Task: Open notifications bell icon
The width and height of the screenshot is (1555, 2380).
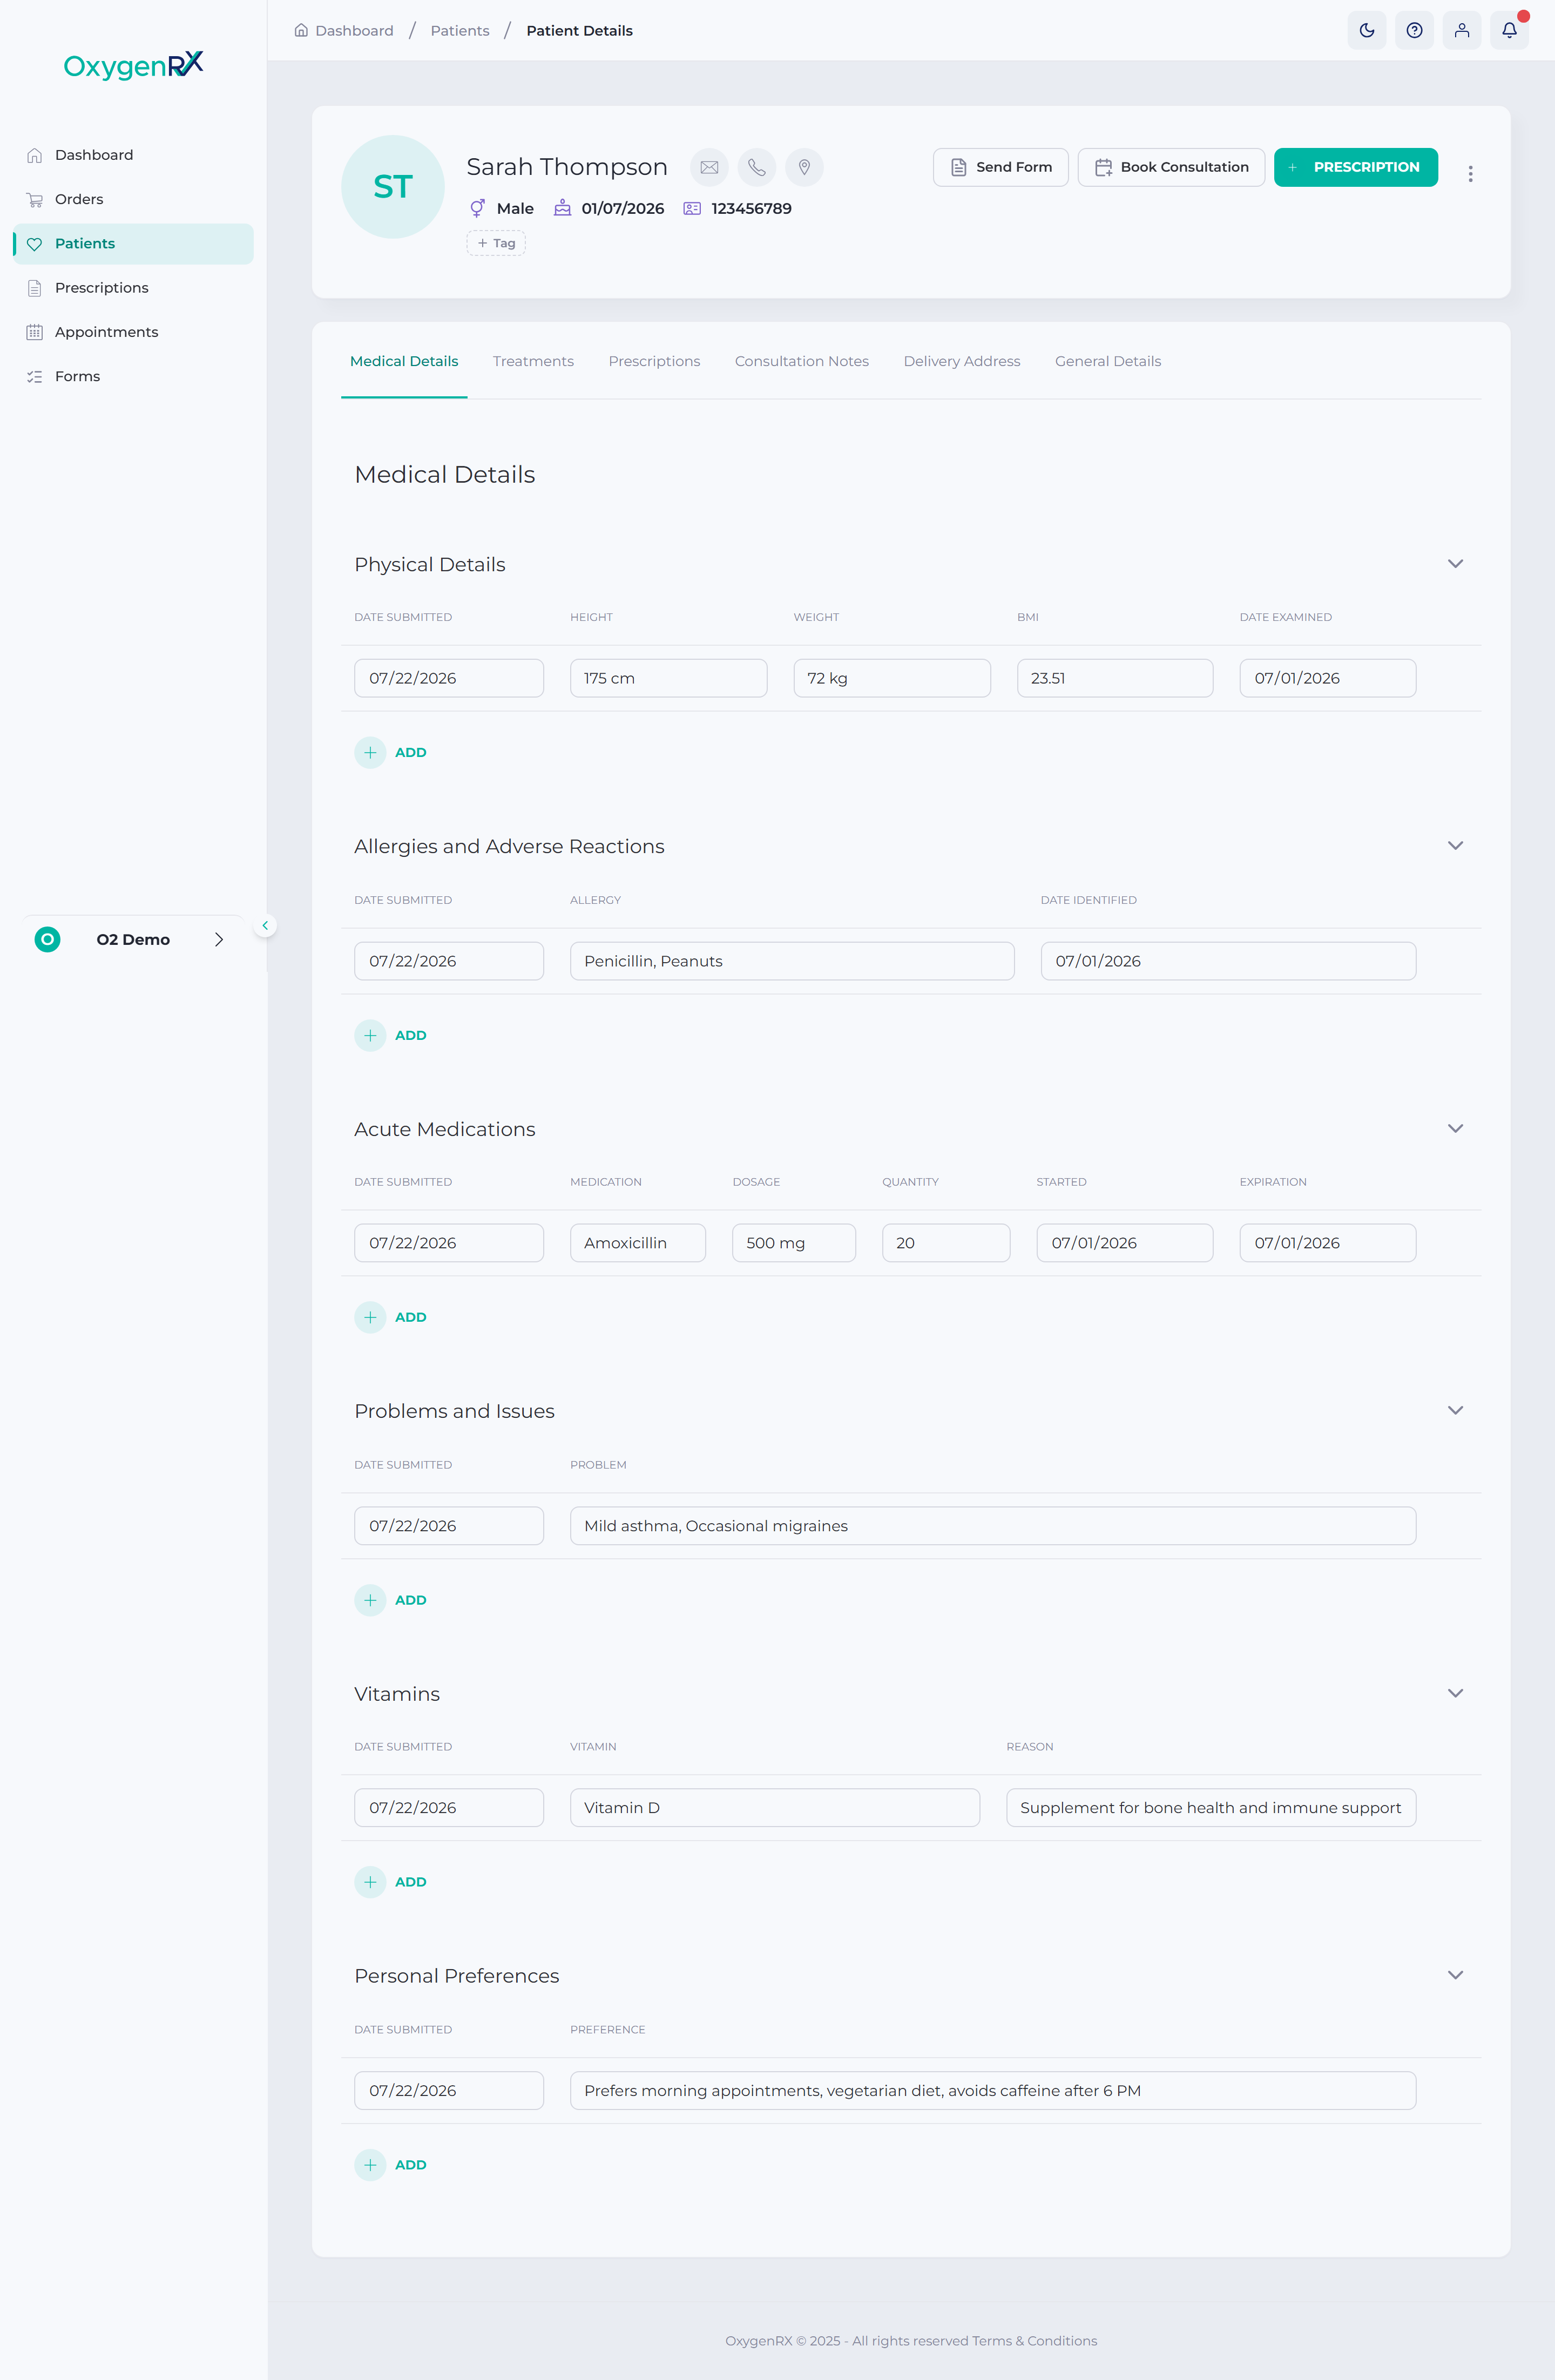Action: point(1509,30)
